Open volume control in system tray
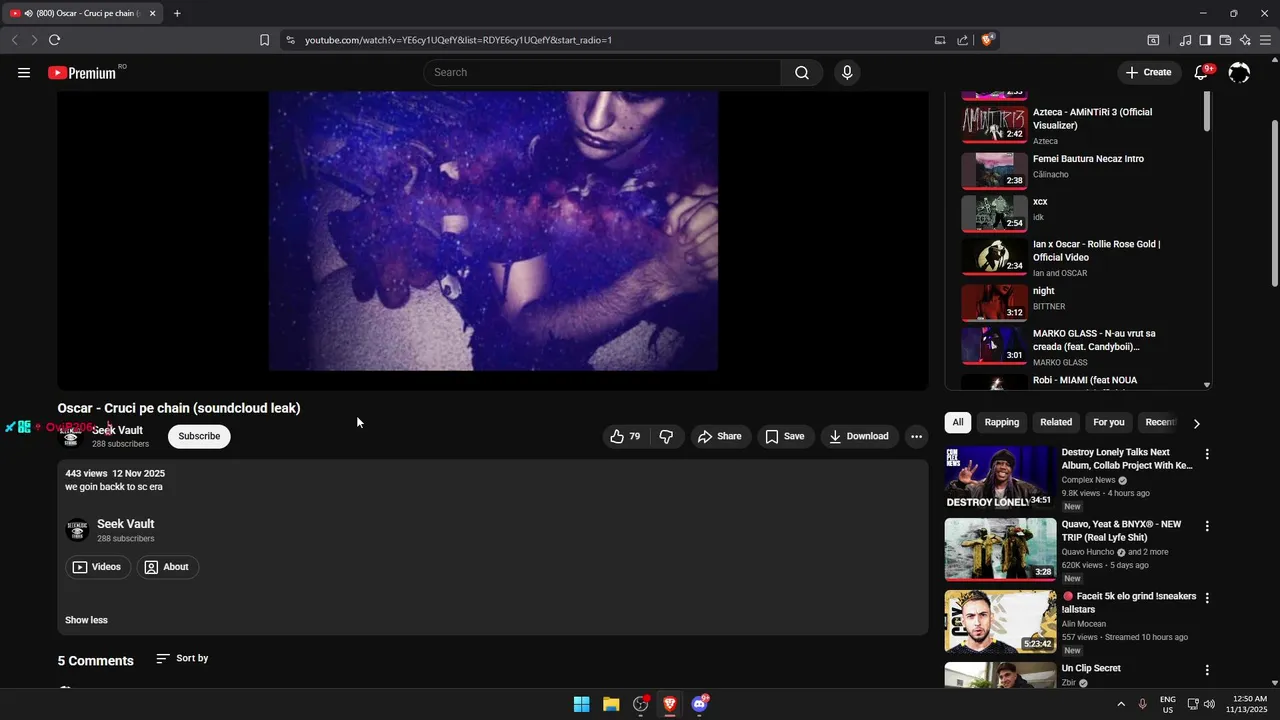1280x720 pixels. (x=1209, y=704)
